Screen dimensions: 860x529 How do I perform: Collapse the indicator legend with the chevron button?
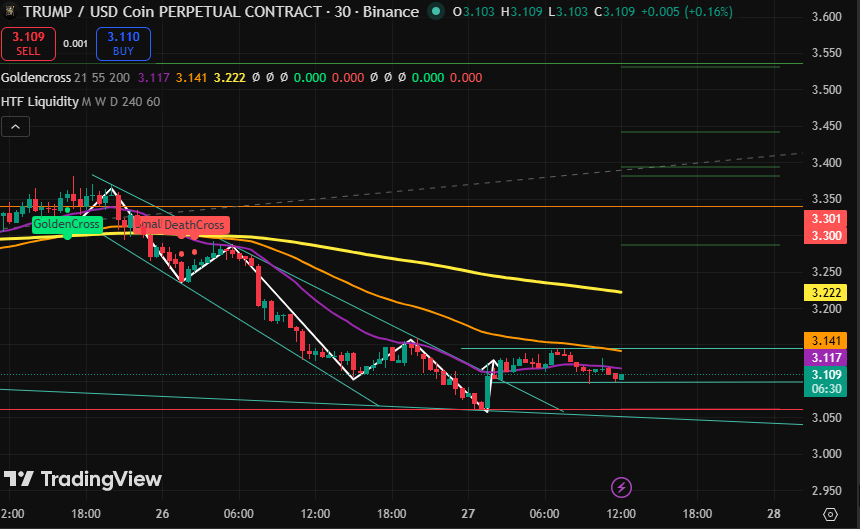(x=15, y=127)
